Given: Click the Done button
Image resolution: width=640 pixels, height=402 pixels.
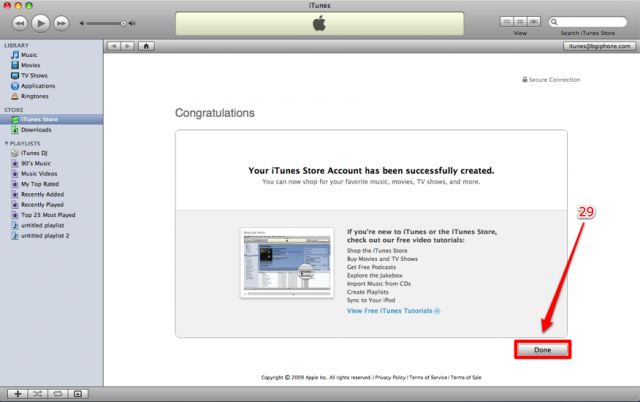Looking at the screenshot, I should point(542,349).
